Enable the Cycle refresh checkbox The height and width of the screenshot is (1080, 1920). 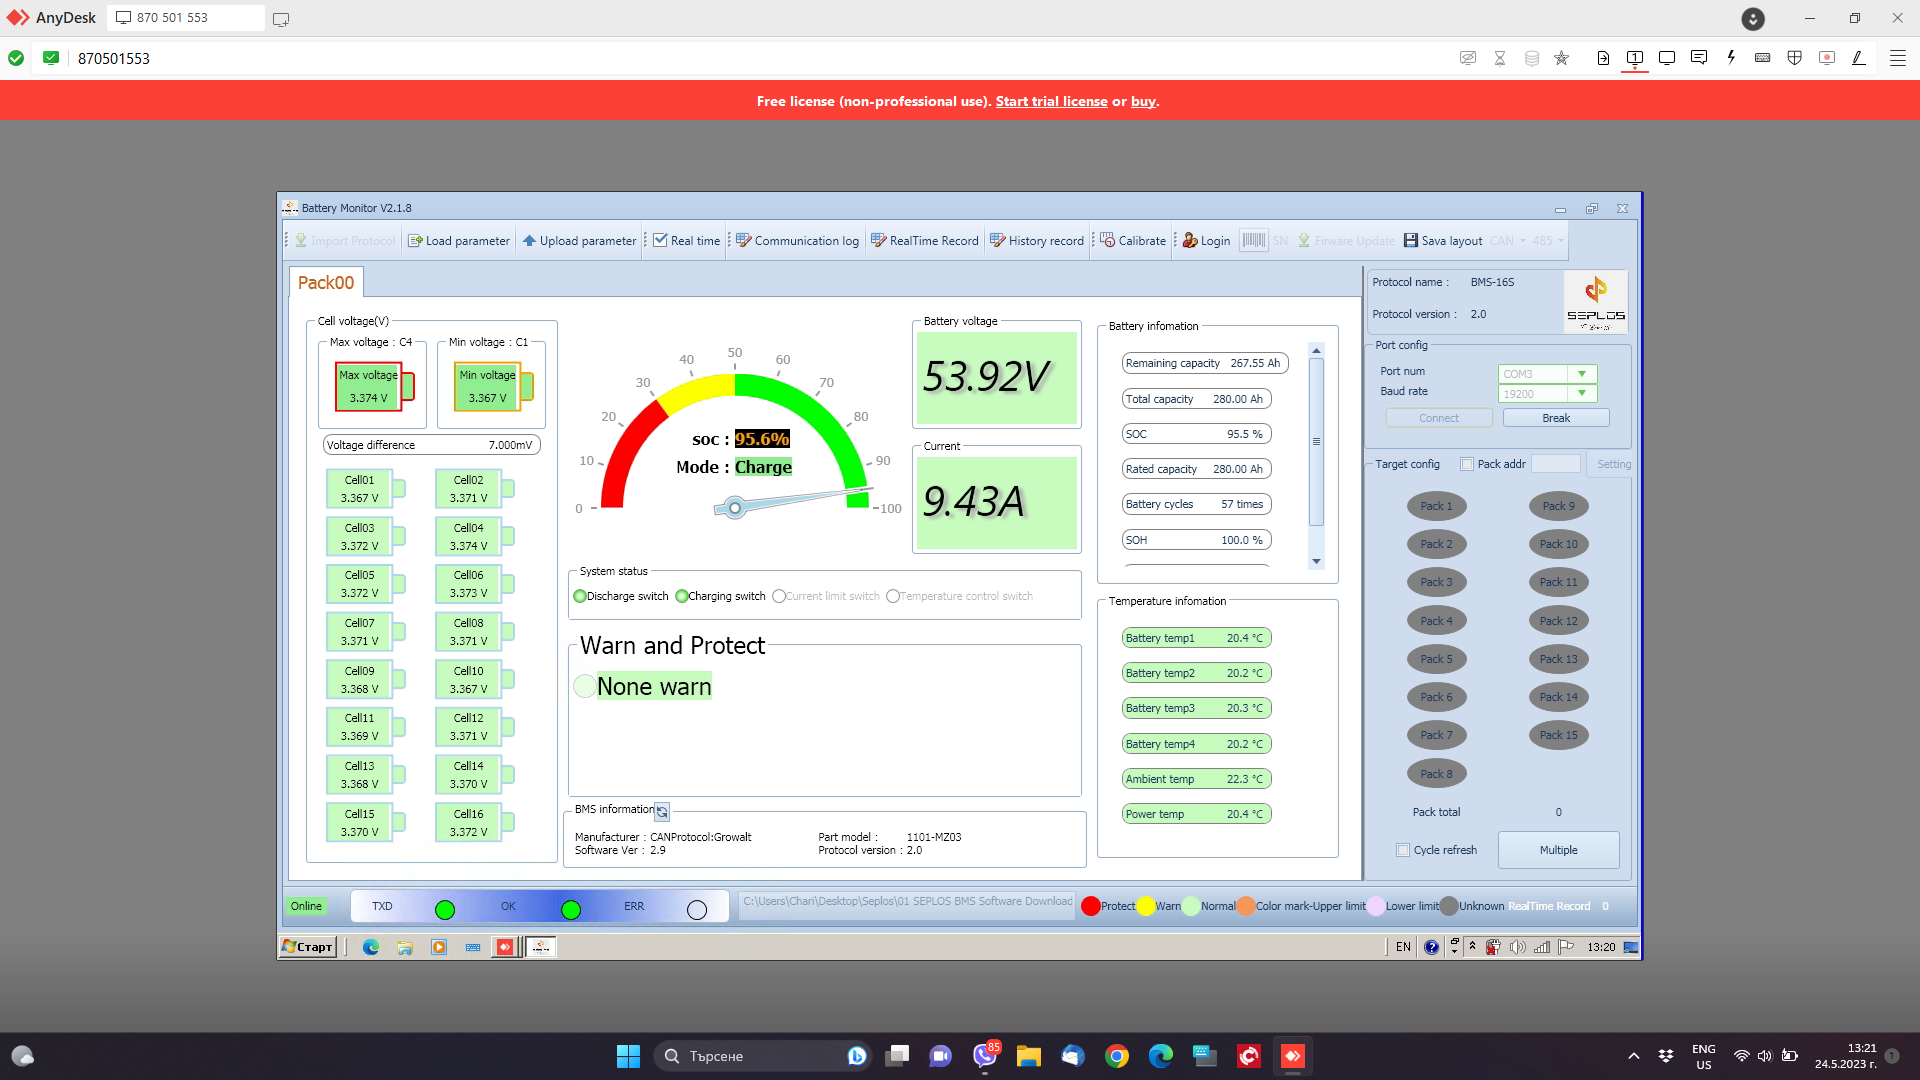click(1403, 850)
